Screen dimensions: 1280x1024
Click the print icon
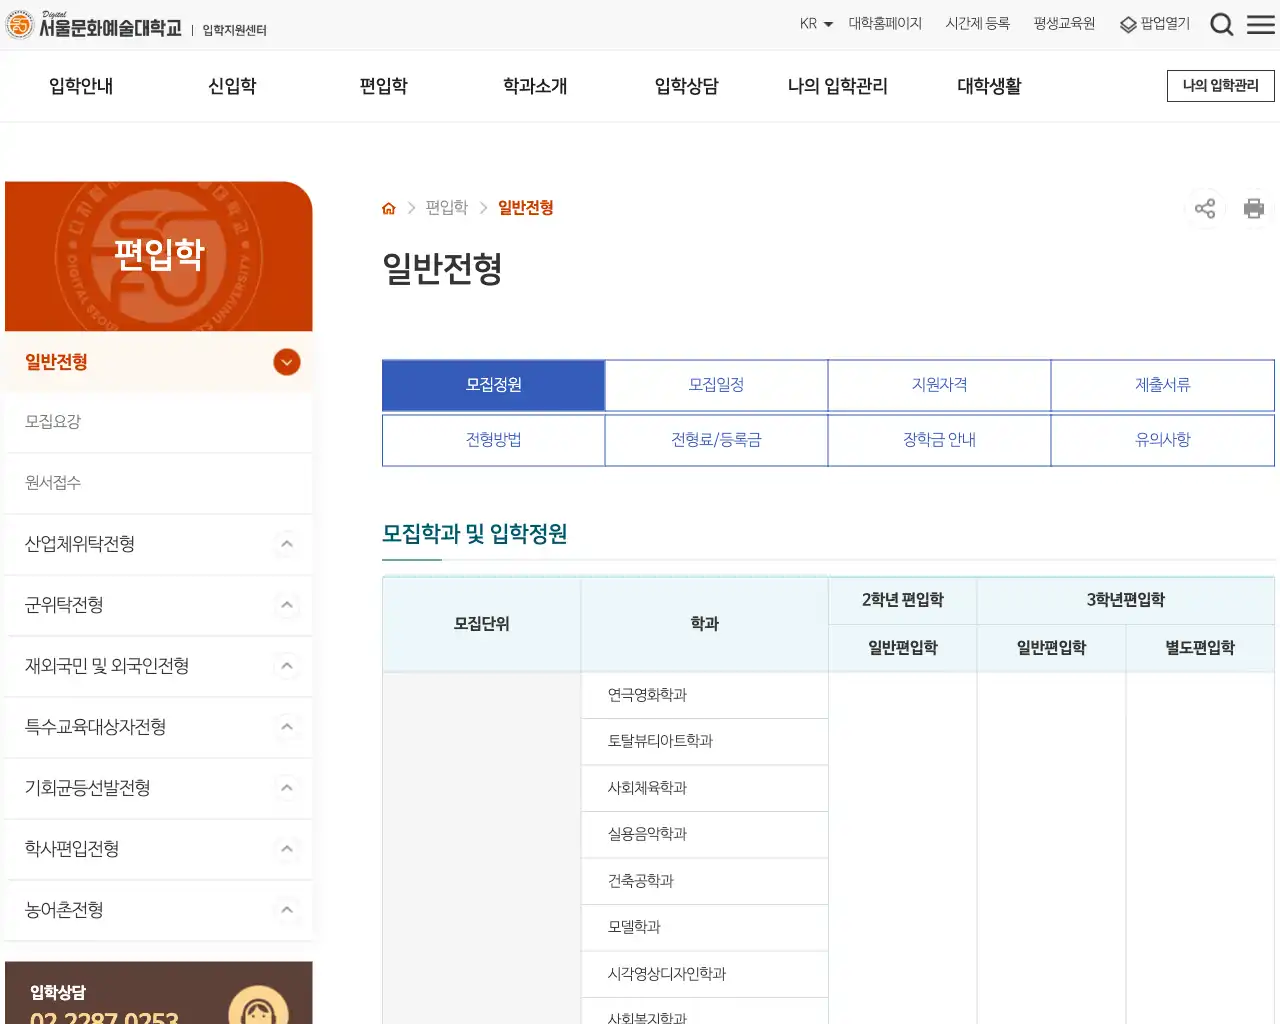click(1254, 208)
